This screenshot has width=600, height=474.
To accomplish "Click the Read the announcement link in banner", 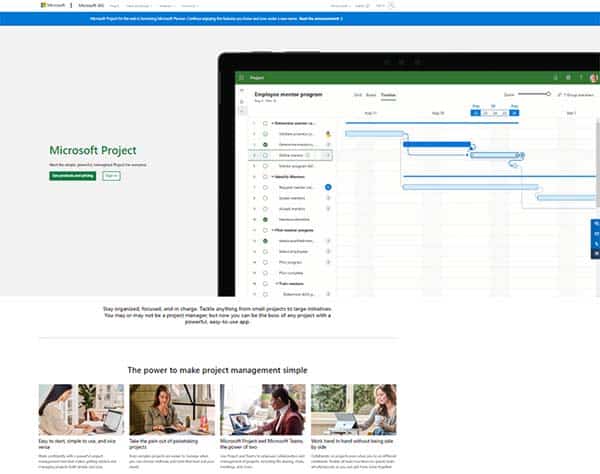I will coord(321,18).
